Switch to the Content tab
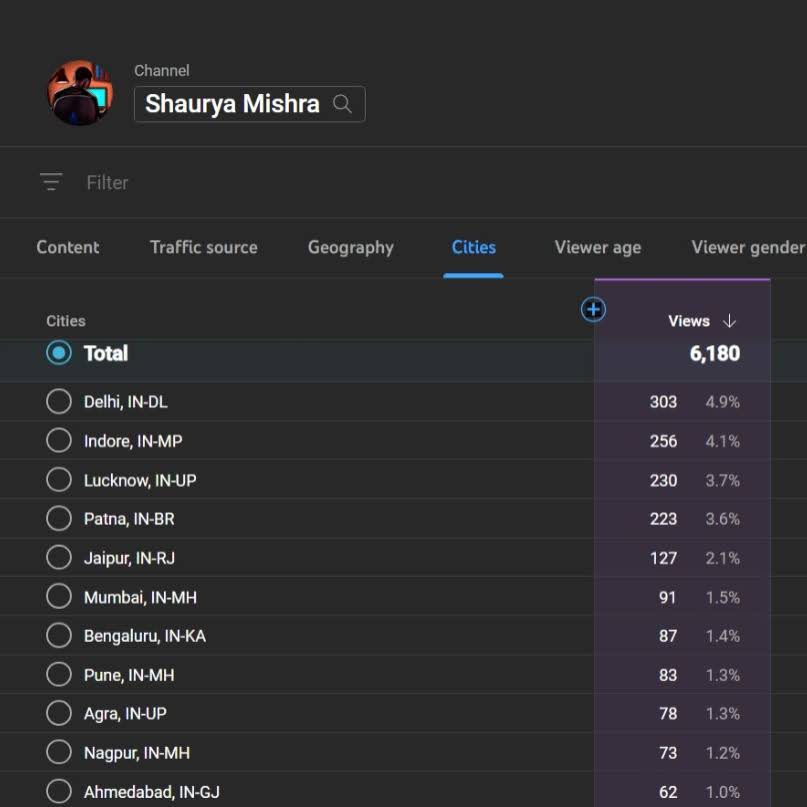Screen dimensions: 807x807 point(68,247)
